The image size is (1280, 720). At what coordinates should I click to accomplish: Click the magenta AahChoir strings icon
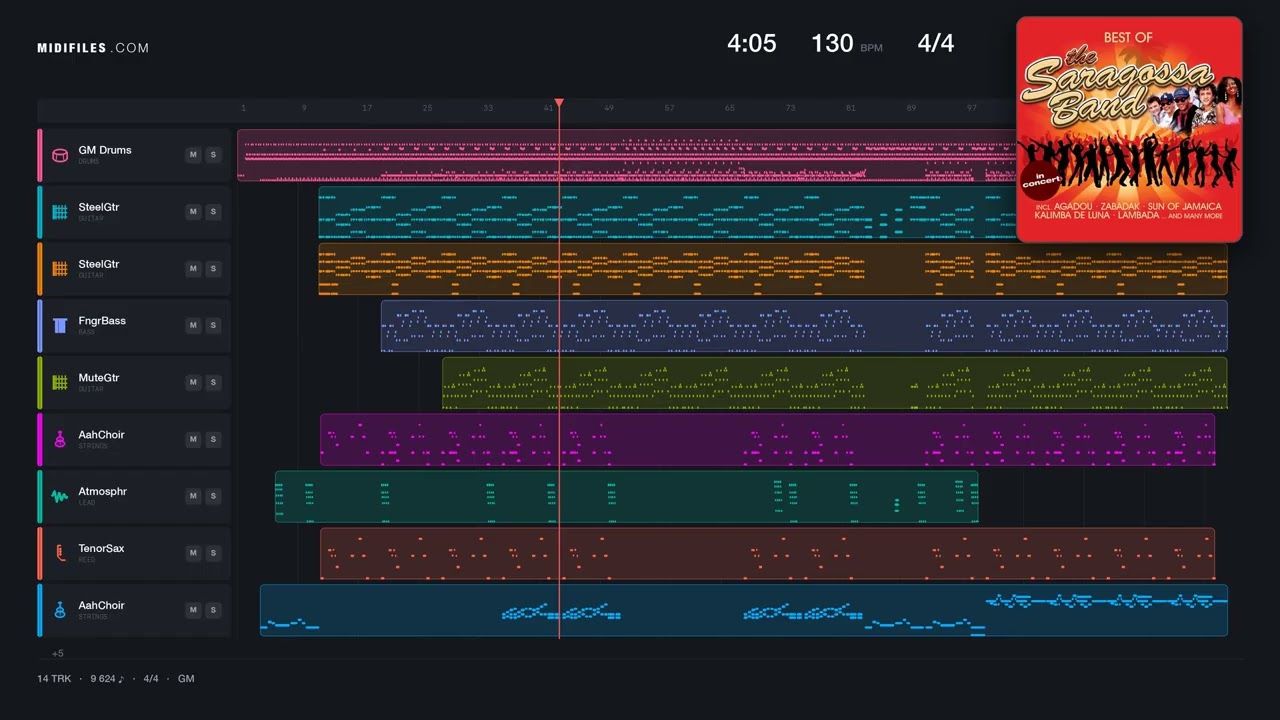click(x=60, y=440)
